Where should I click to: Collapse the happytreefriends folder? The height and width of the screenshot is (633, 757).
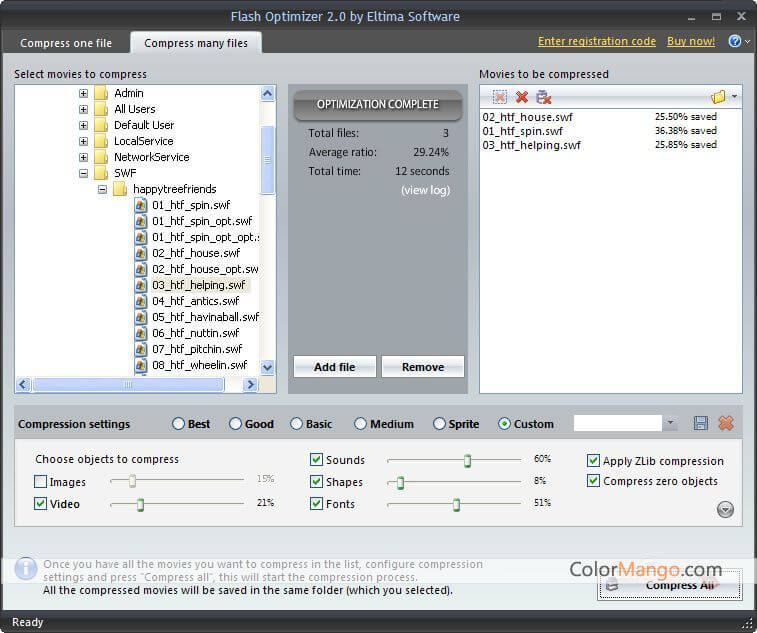[102, 189]
